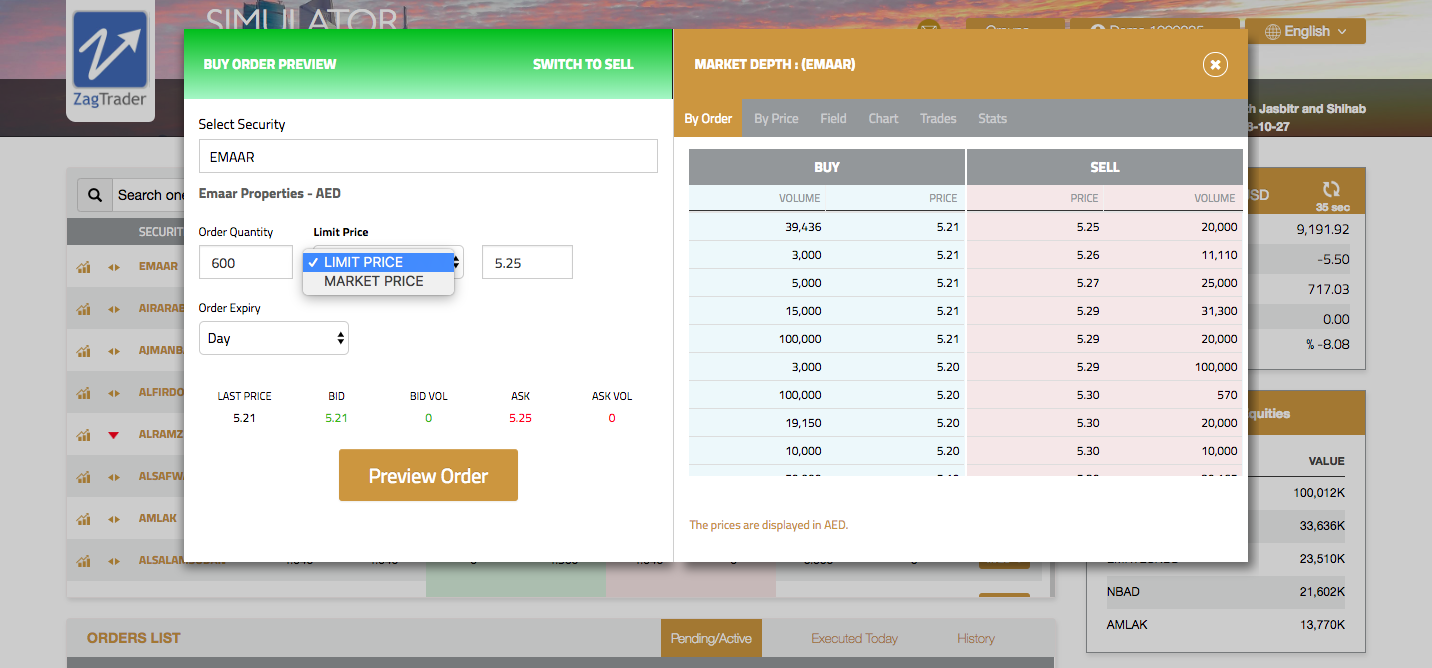The height and width of the screenshot is (668, 1432).
Task: Open chart icon for ALFIRDO row
Action: tap(84, 393)
